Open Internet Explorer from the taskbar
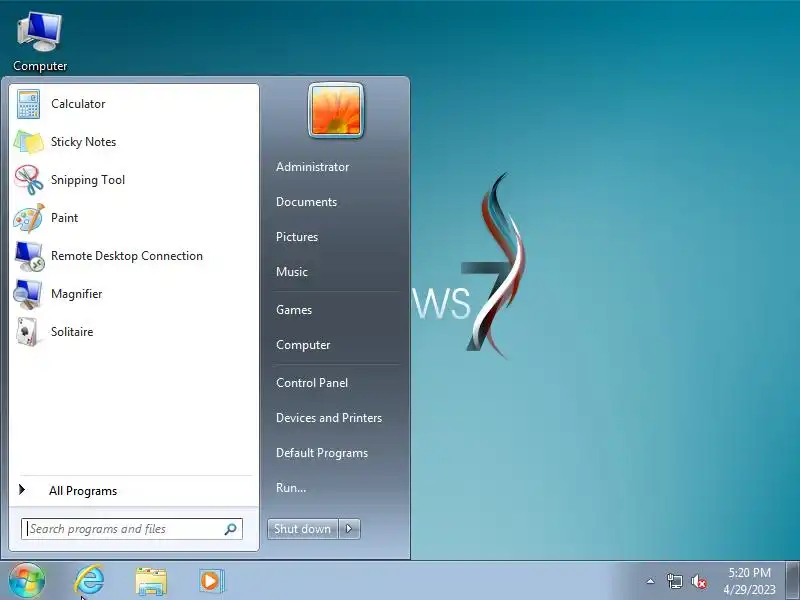This screenshot has width=800, height=600. (x=89, y=581)
